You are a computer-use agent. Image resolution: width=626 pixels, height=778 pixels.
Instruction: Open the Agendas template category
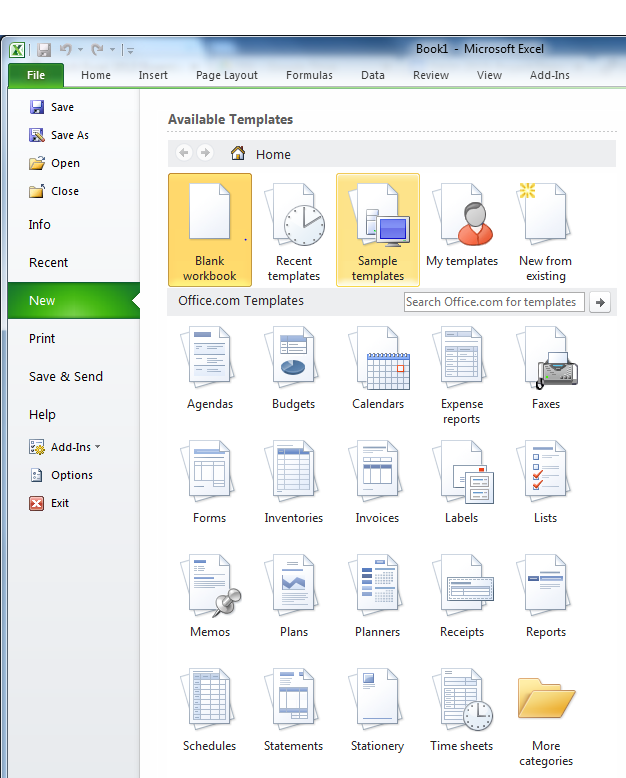(x=210, y=369)
